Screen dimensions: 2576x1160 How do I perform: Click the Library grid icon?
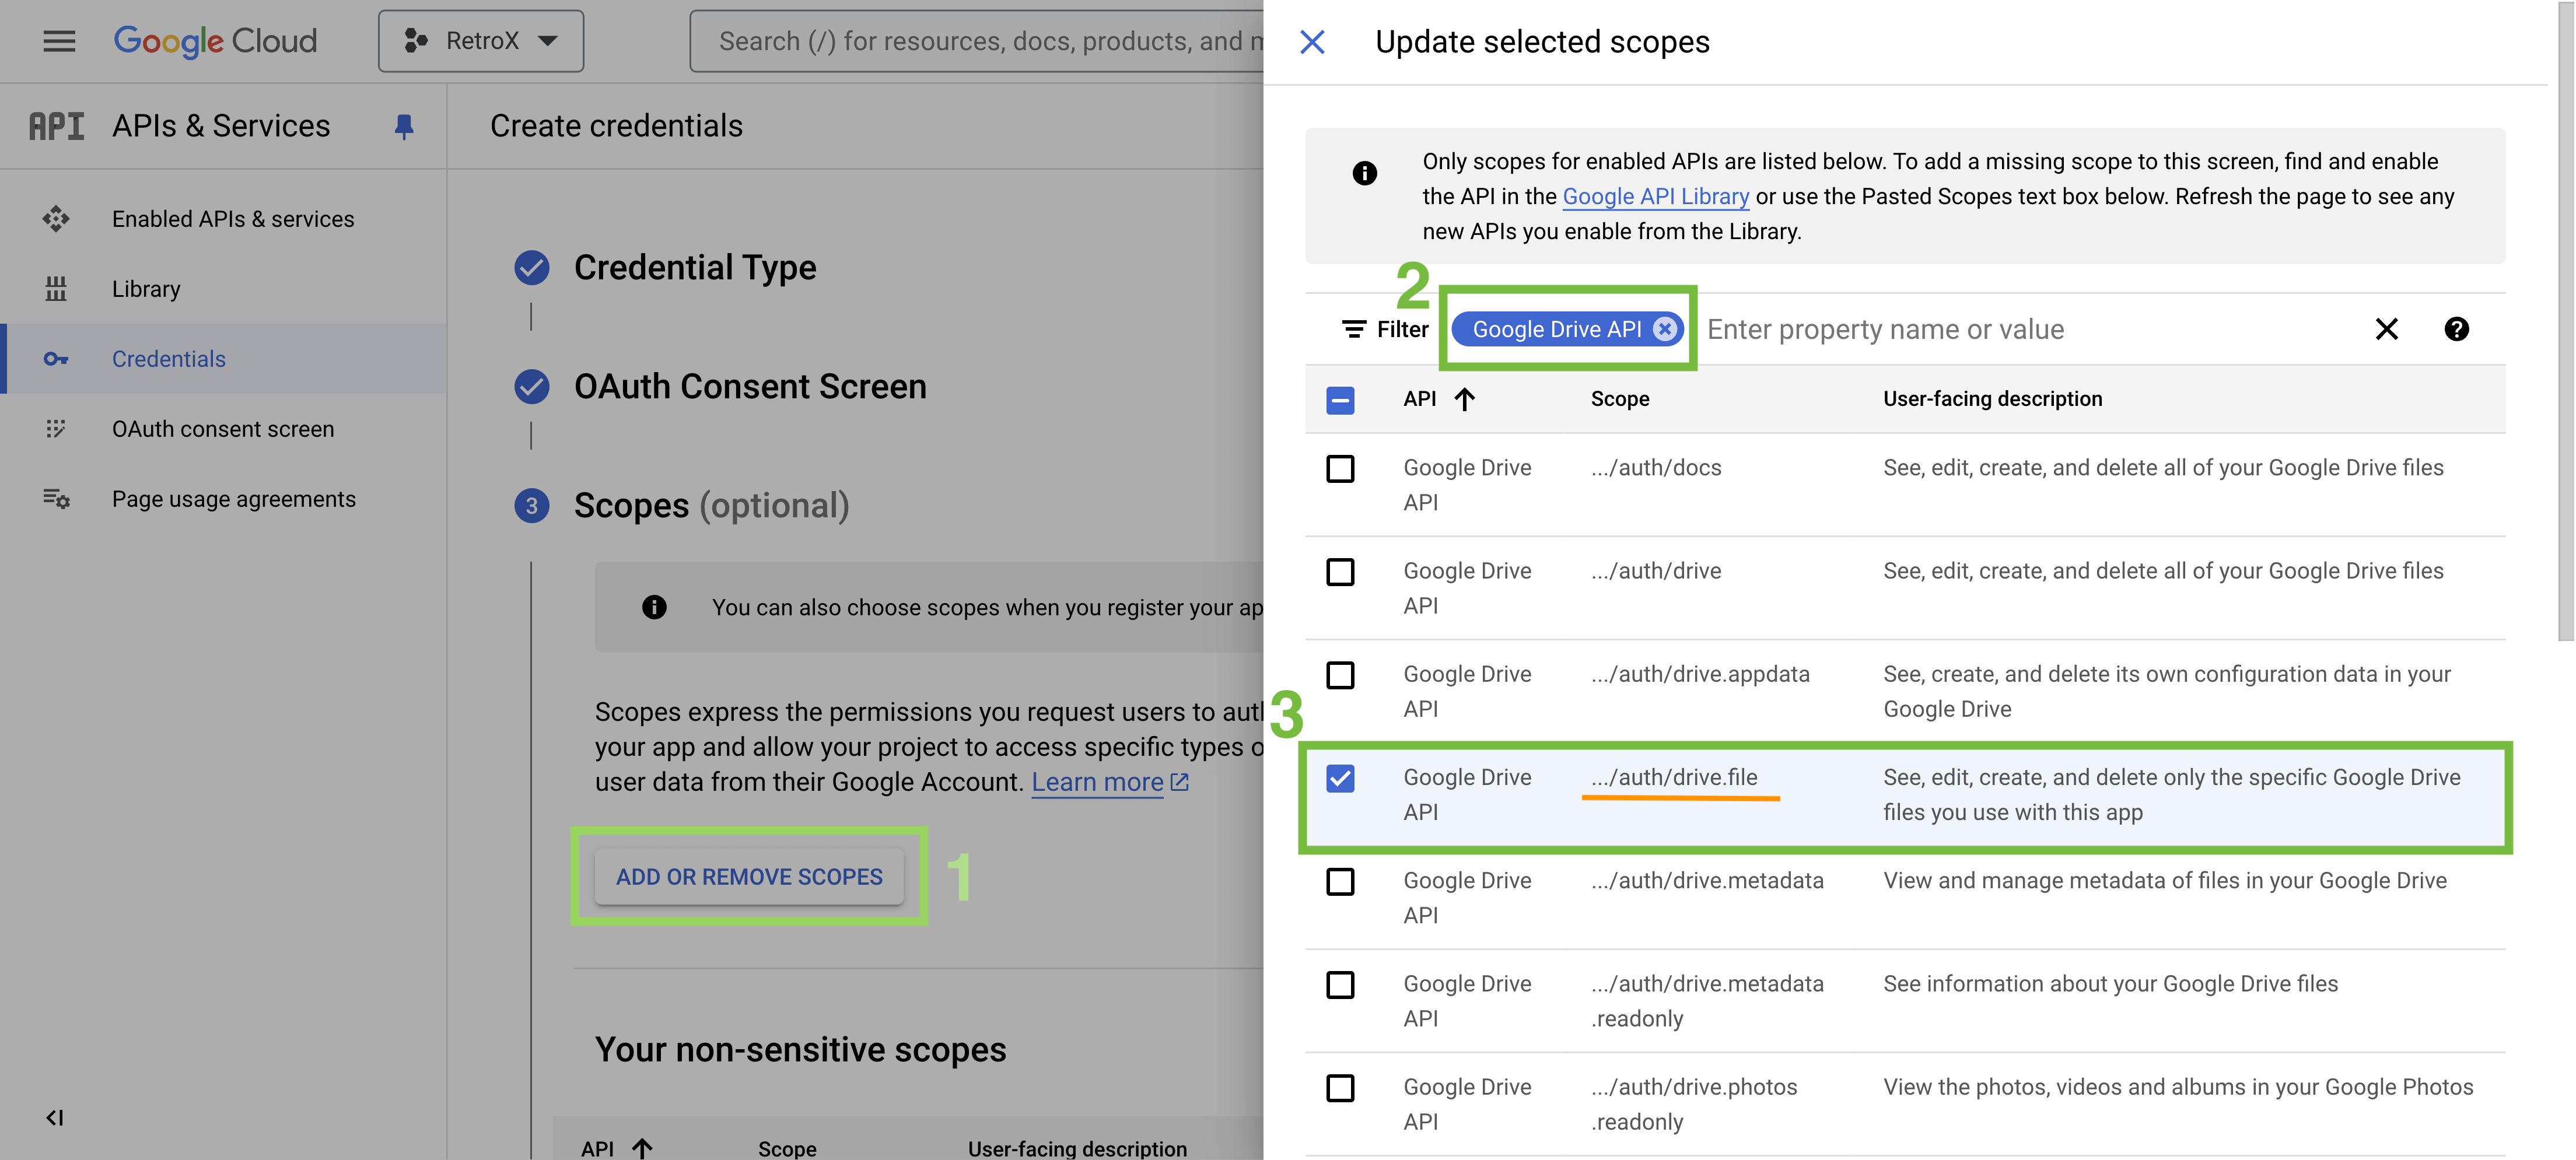(56, 289)
